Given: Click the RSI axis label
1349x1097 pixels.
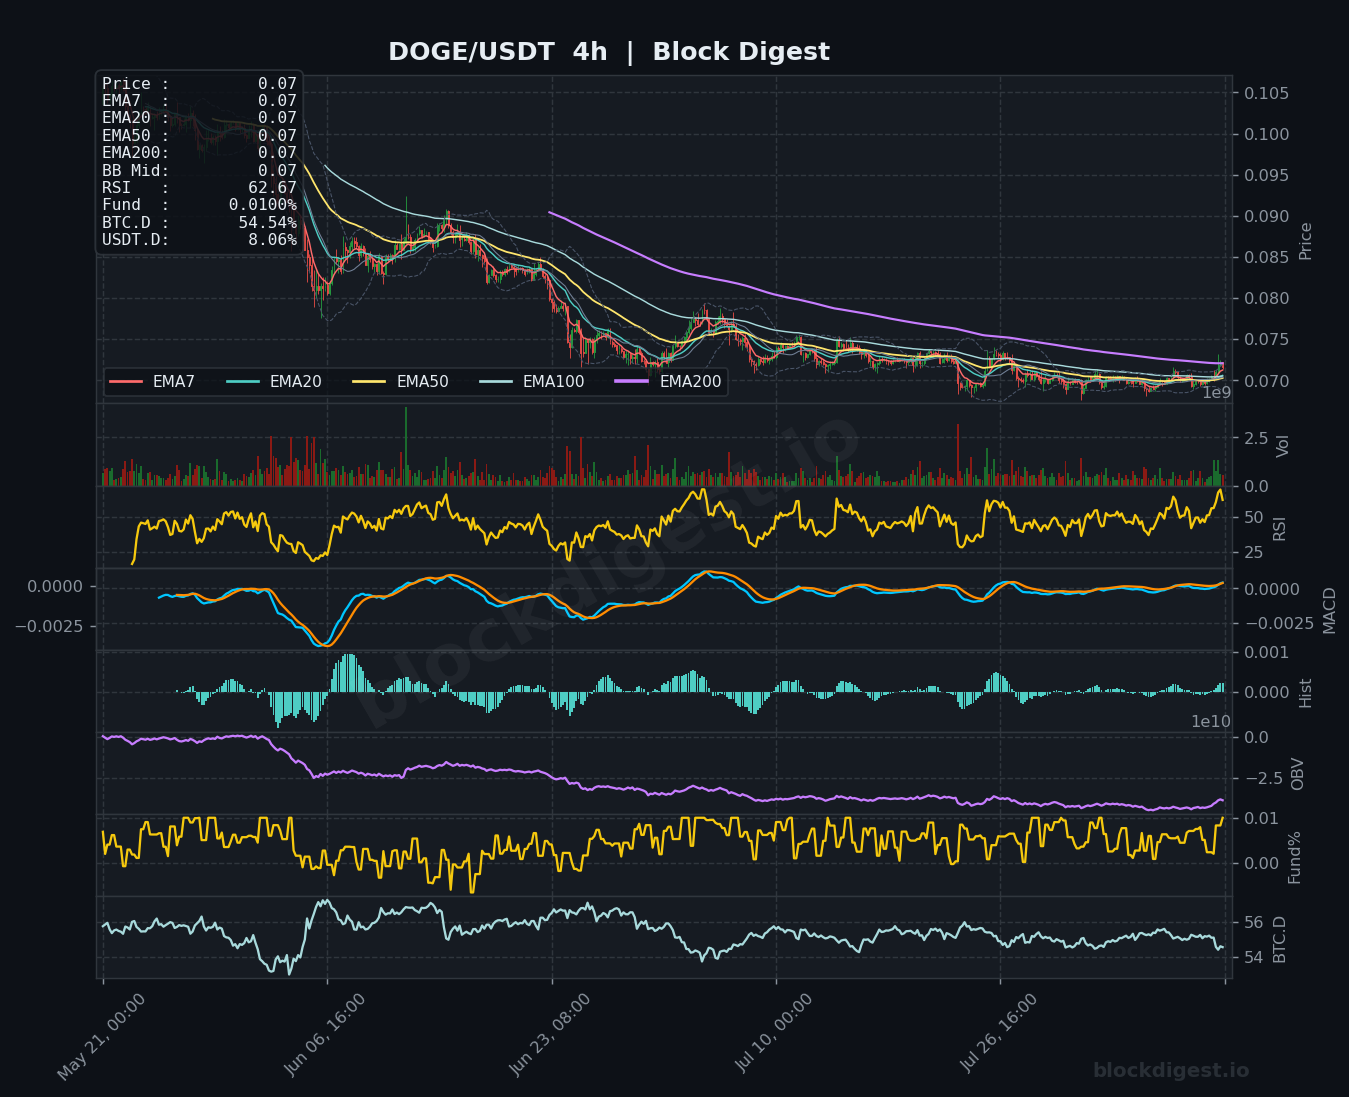Looking at the screenshot, I should [x=1280, y=528].
